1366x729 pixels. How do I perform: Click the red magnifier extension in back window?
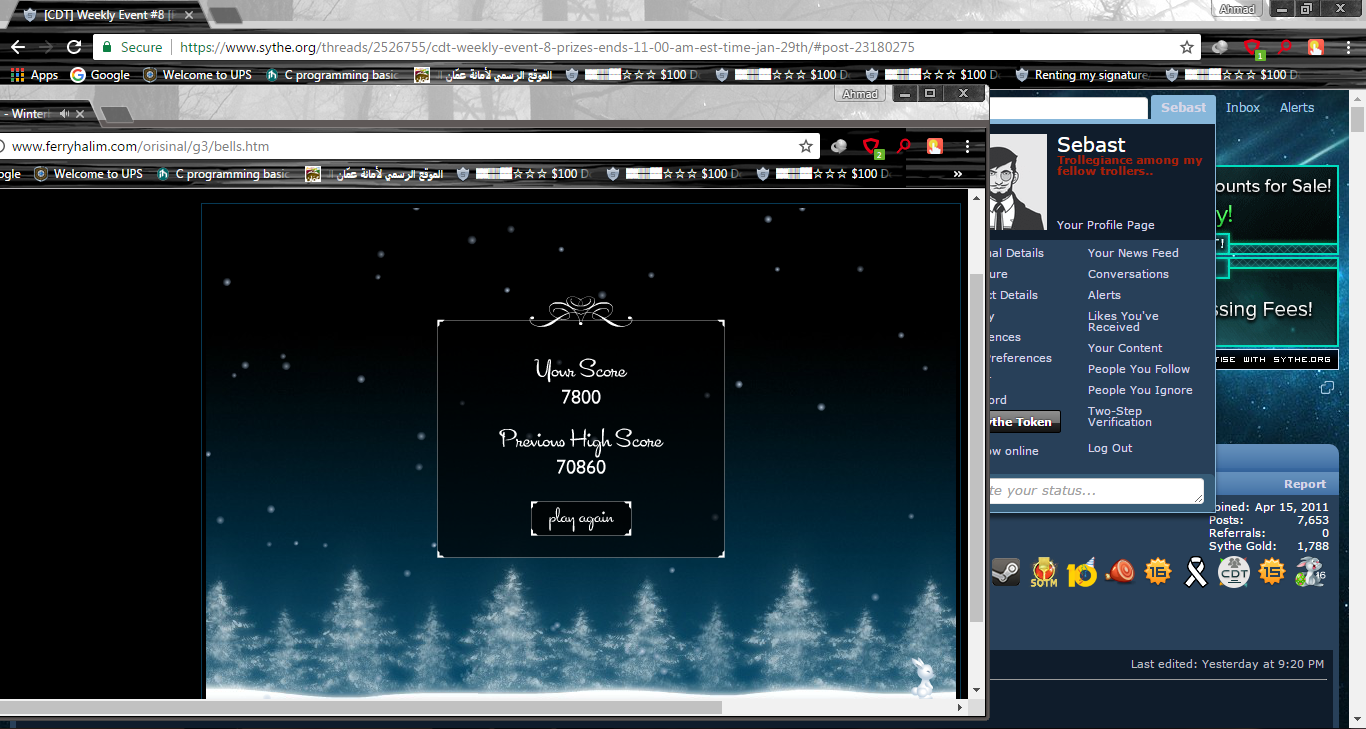1284,46
